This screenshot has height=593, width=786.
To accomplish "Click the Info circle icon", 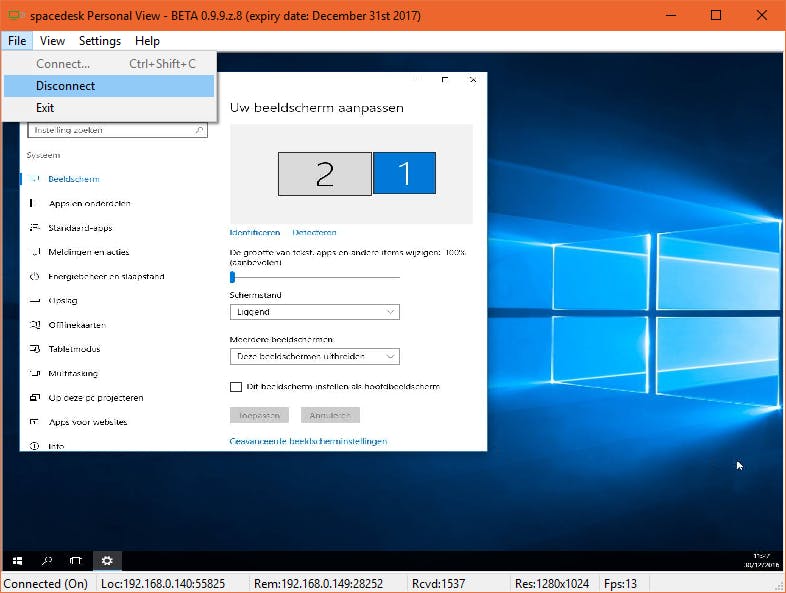I will (34, 446).
